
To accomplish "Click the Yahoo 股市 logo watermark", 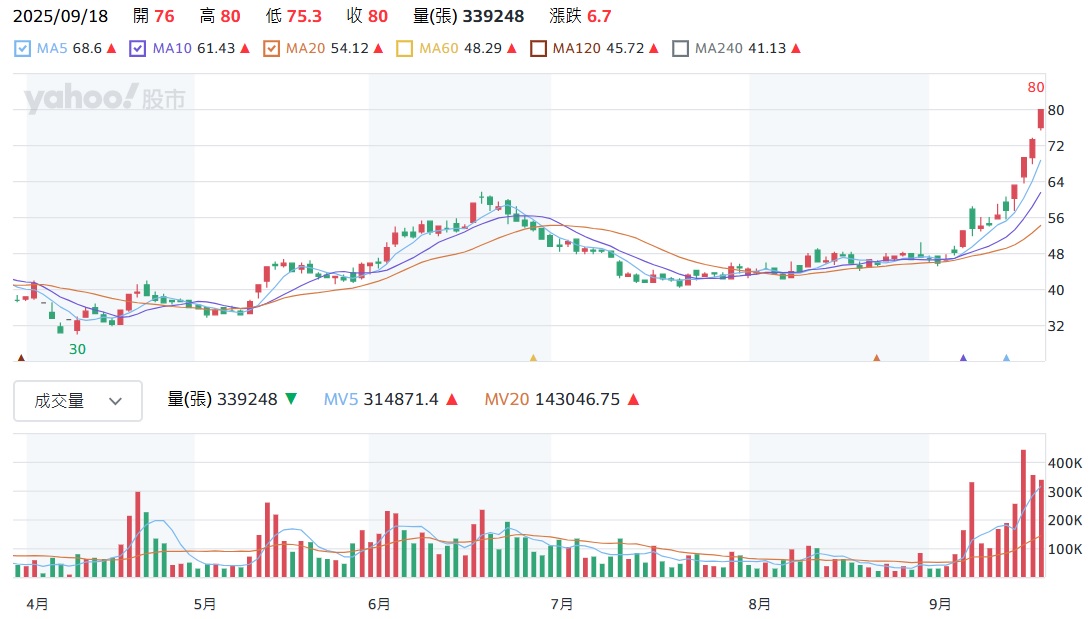I will point(105,99).
